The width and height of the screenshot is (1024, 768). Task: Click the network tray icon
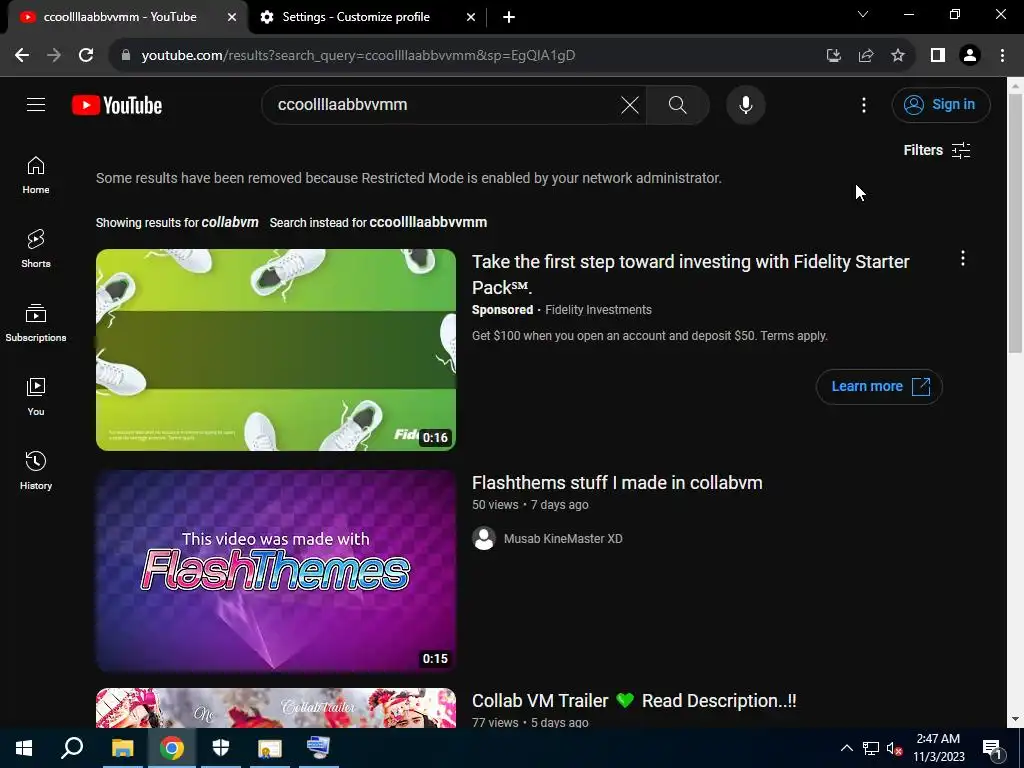click(x=871, y=748)
